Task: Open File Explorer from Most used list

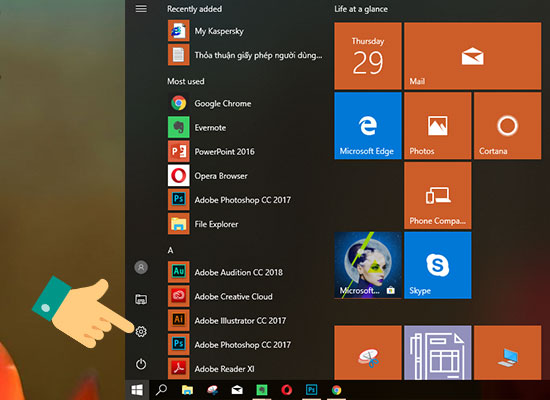Action: point(245,224)
